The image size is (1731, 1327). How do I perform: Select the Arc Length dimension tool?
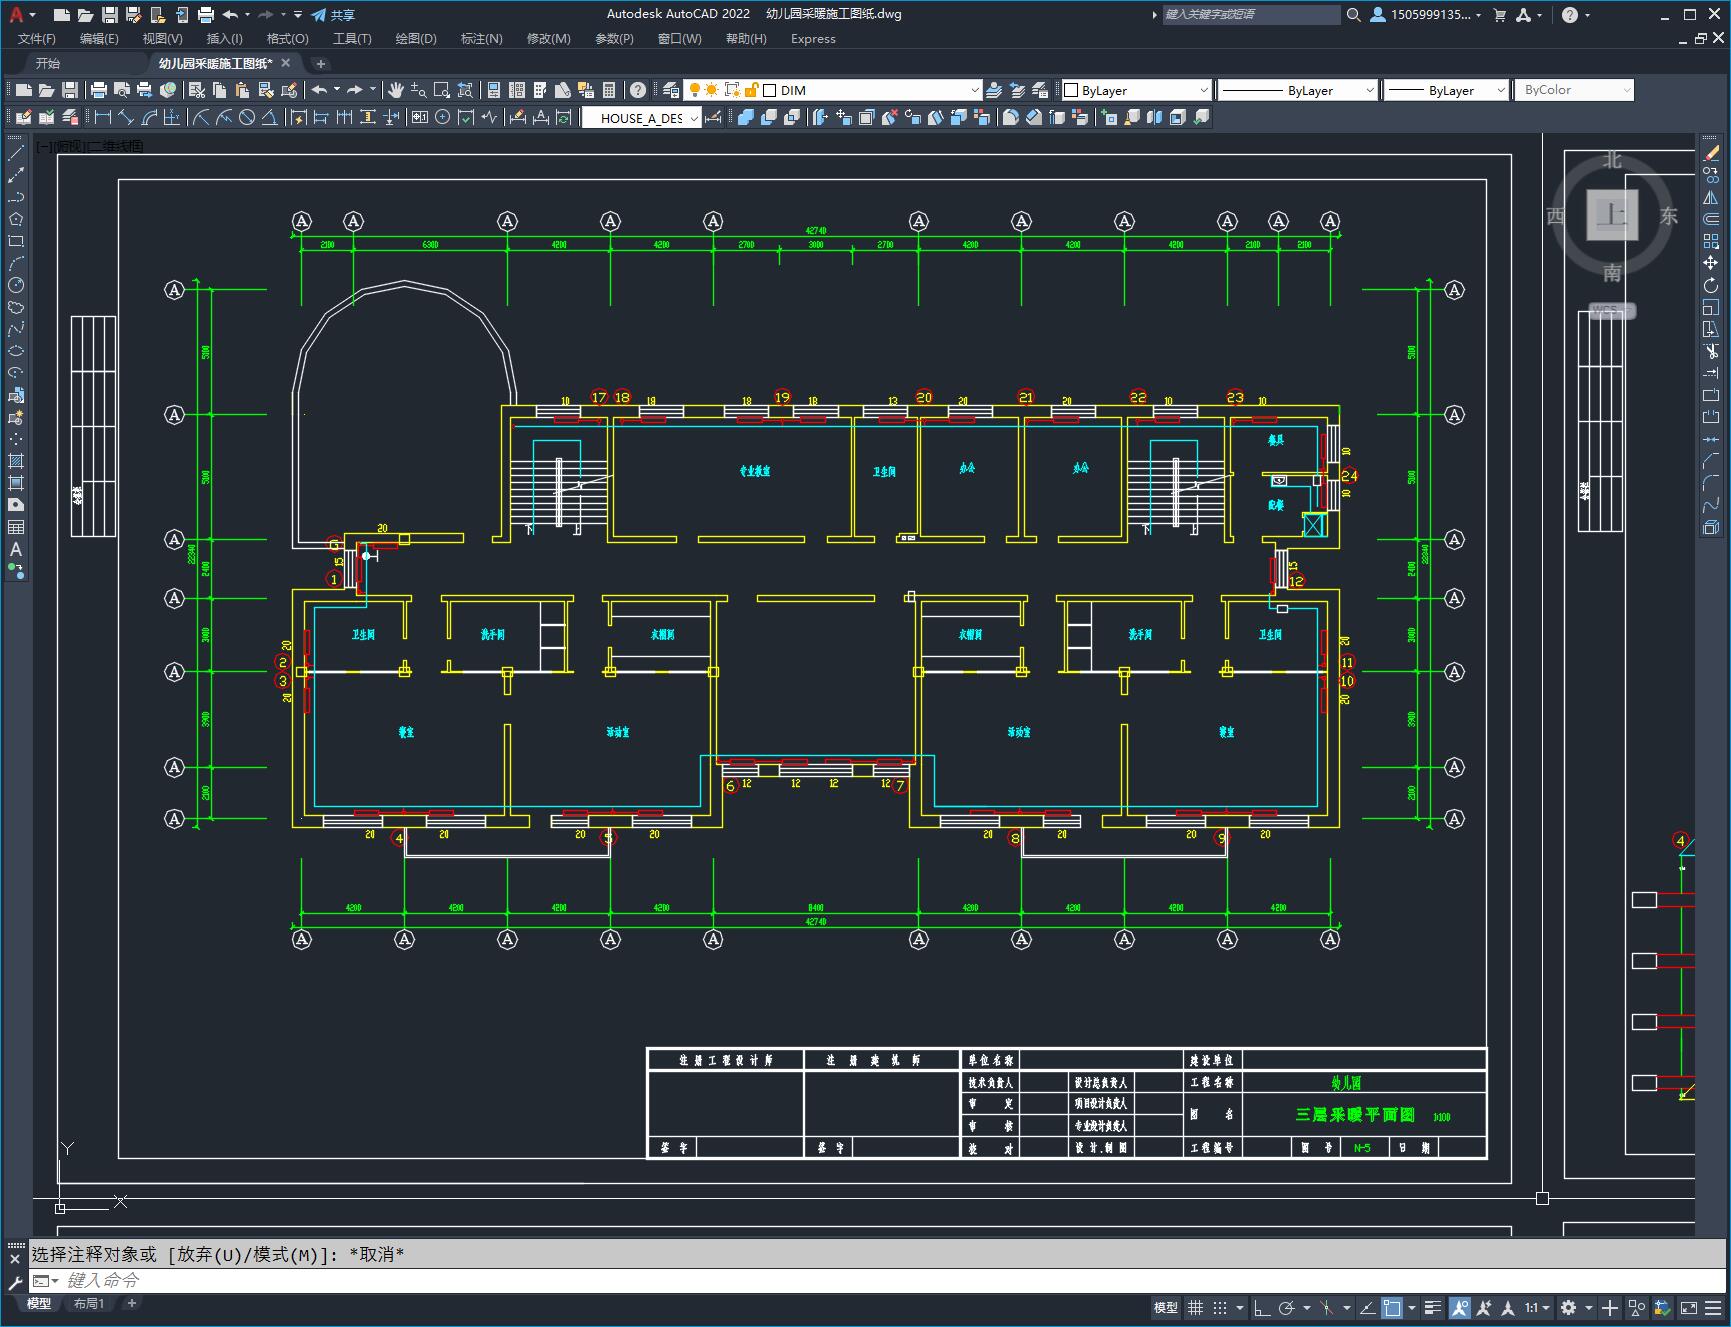(149, 117)
